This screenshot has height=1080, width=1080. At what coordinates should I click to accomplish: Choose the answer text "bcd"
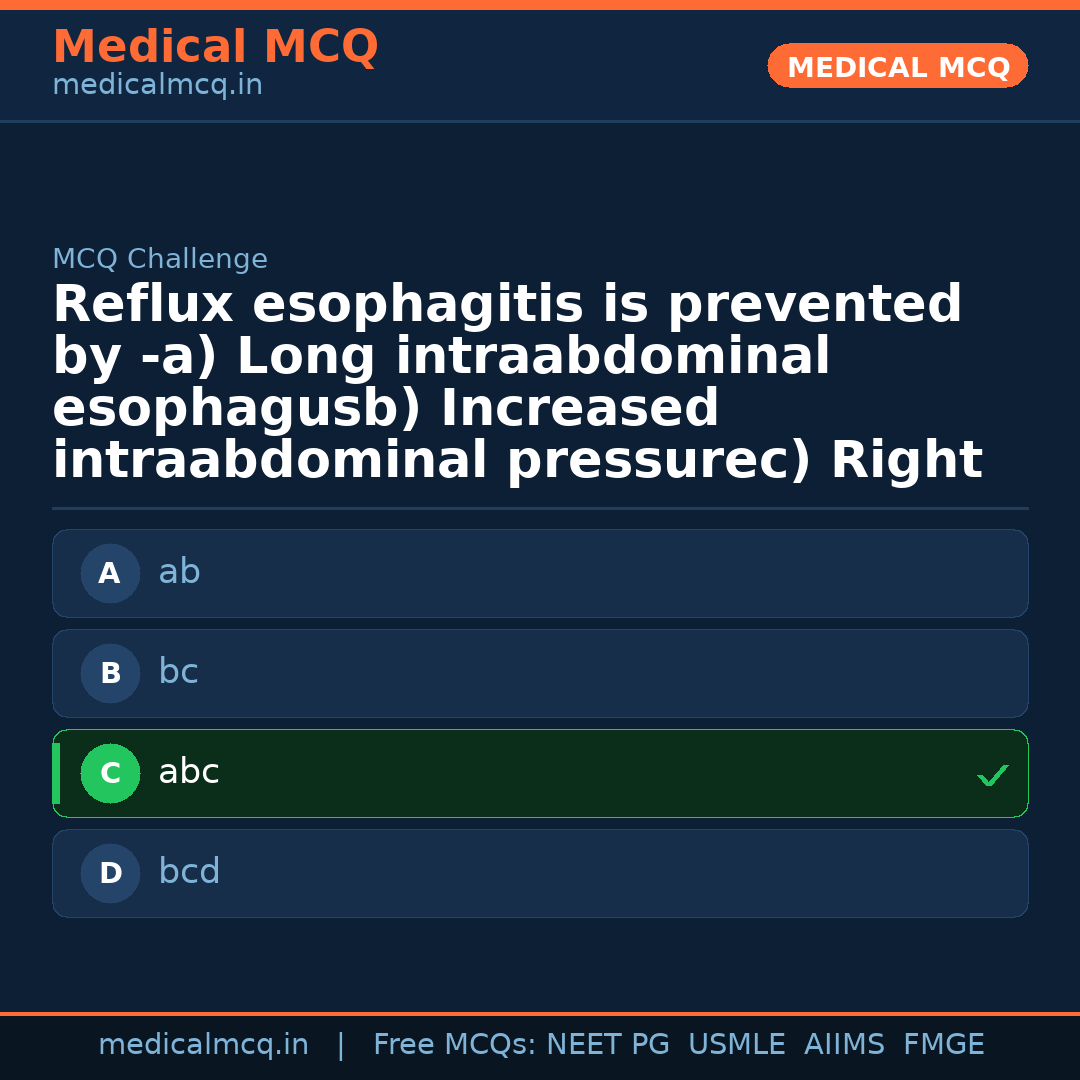click(x=189, y=872)
